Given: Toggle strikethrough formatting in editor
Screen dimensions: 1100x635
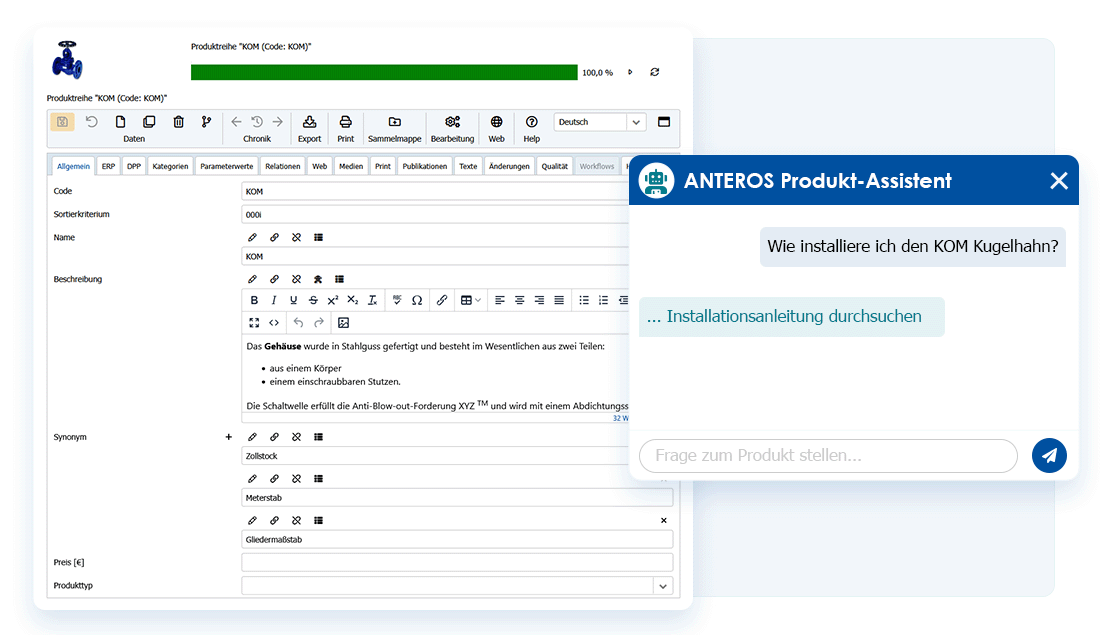Looking at the screenshot, I should click(x=313, y=300).
